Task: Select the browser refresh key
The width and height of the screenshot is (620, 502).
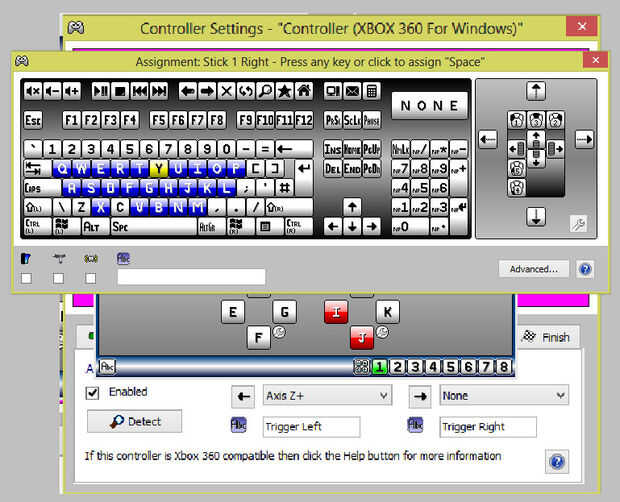Action: [x=246, y=91]
